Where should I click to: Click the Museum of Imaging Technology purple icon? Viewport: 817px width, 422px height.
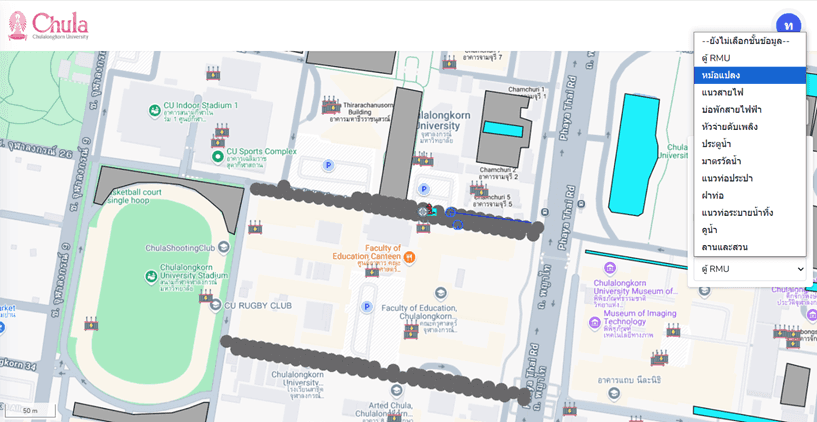[x=595, y=323]
